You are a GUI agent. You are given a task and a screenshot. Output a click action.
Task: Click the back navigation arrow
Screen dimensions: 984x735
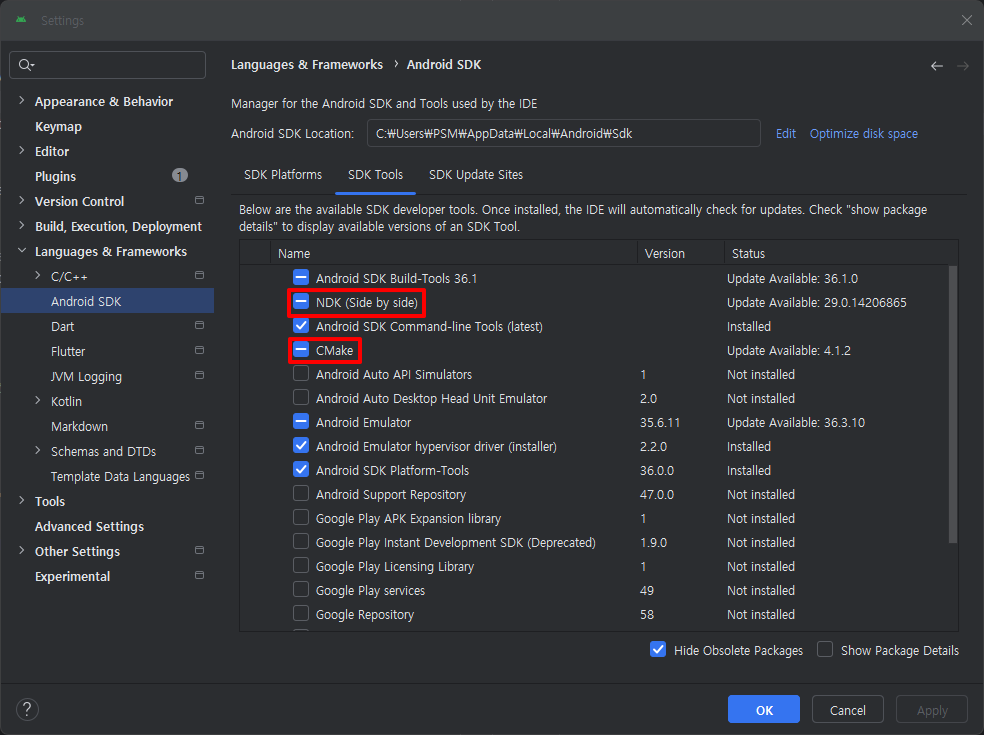(x=936, y=66)
